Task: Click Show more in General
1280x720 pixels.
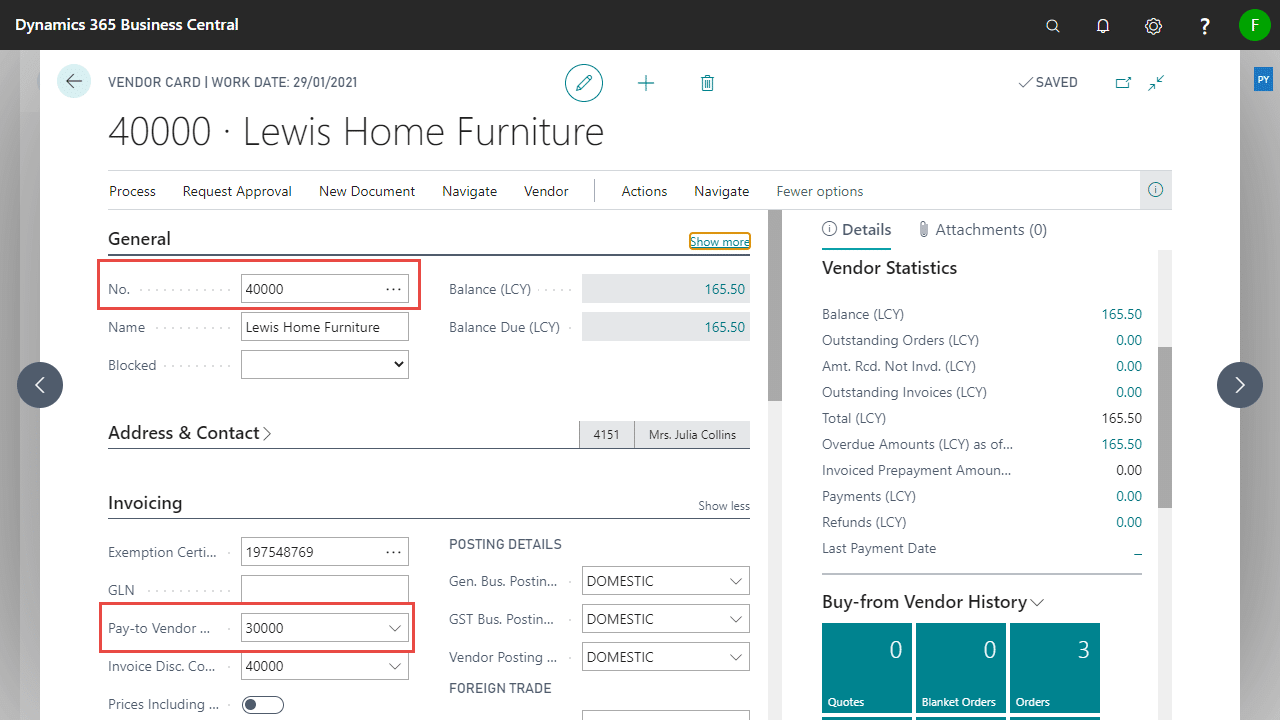Action: point(720,241)
